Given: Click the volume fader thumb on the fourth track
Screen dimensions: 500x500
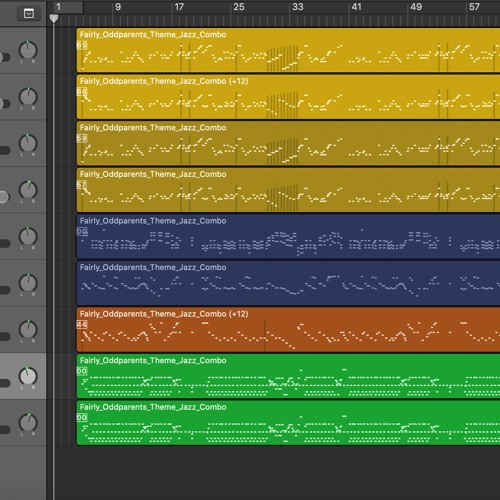Looking at the screenshot, I should pyautogui.click(x=4, y=197).
